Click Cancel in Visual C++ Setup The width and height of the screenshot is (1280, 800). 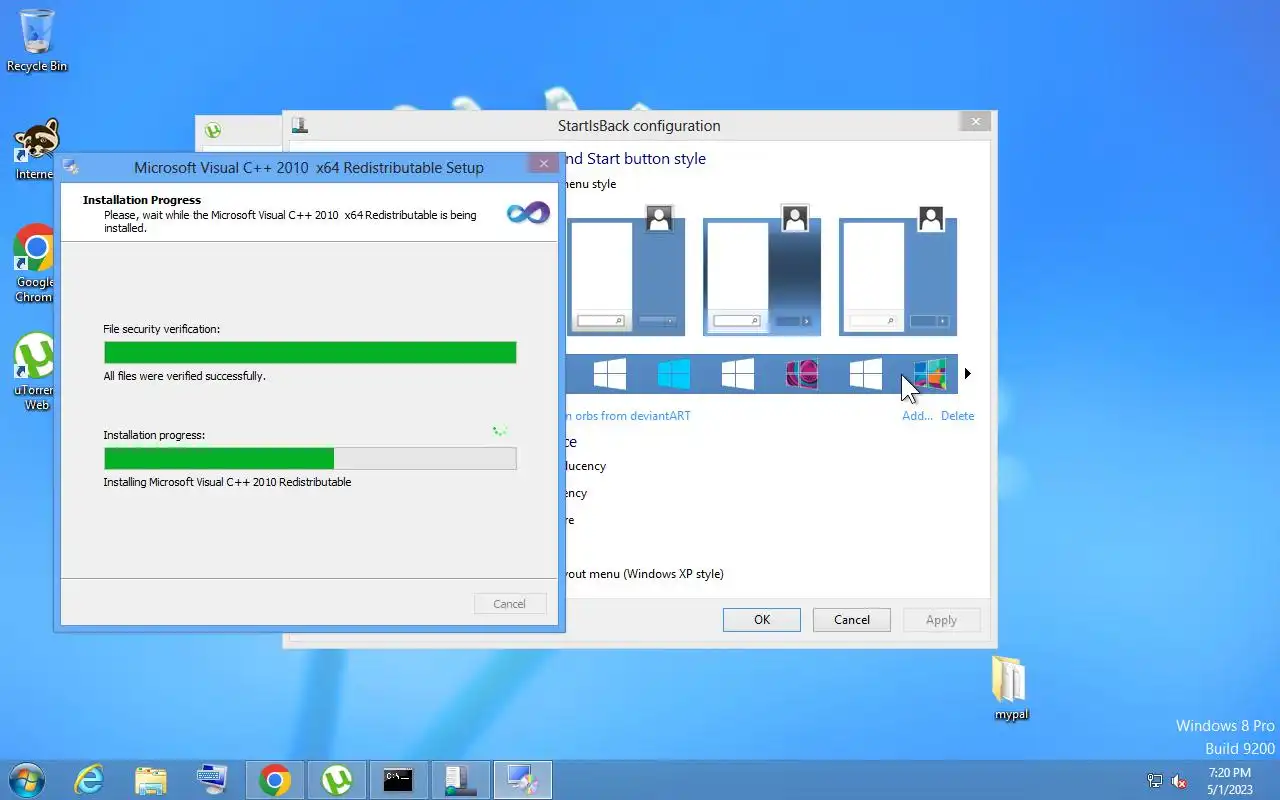(509, 604)
